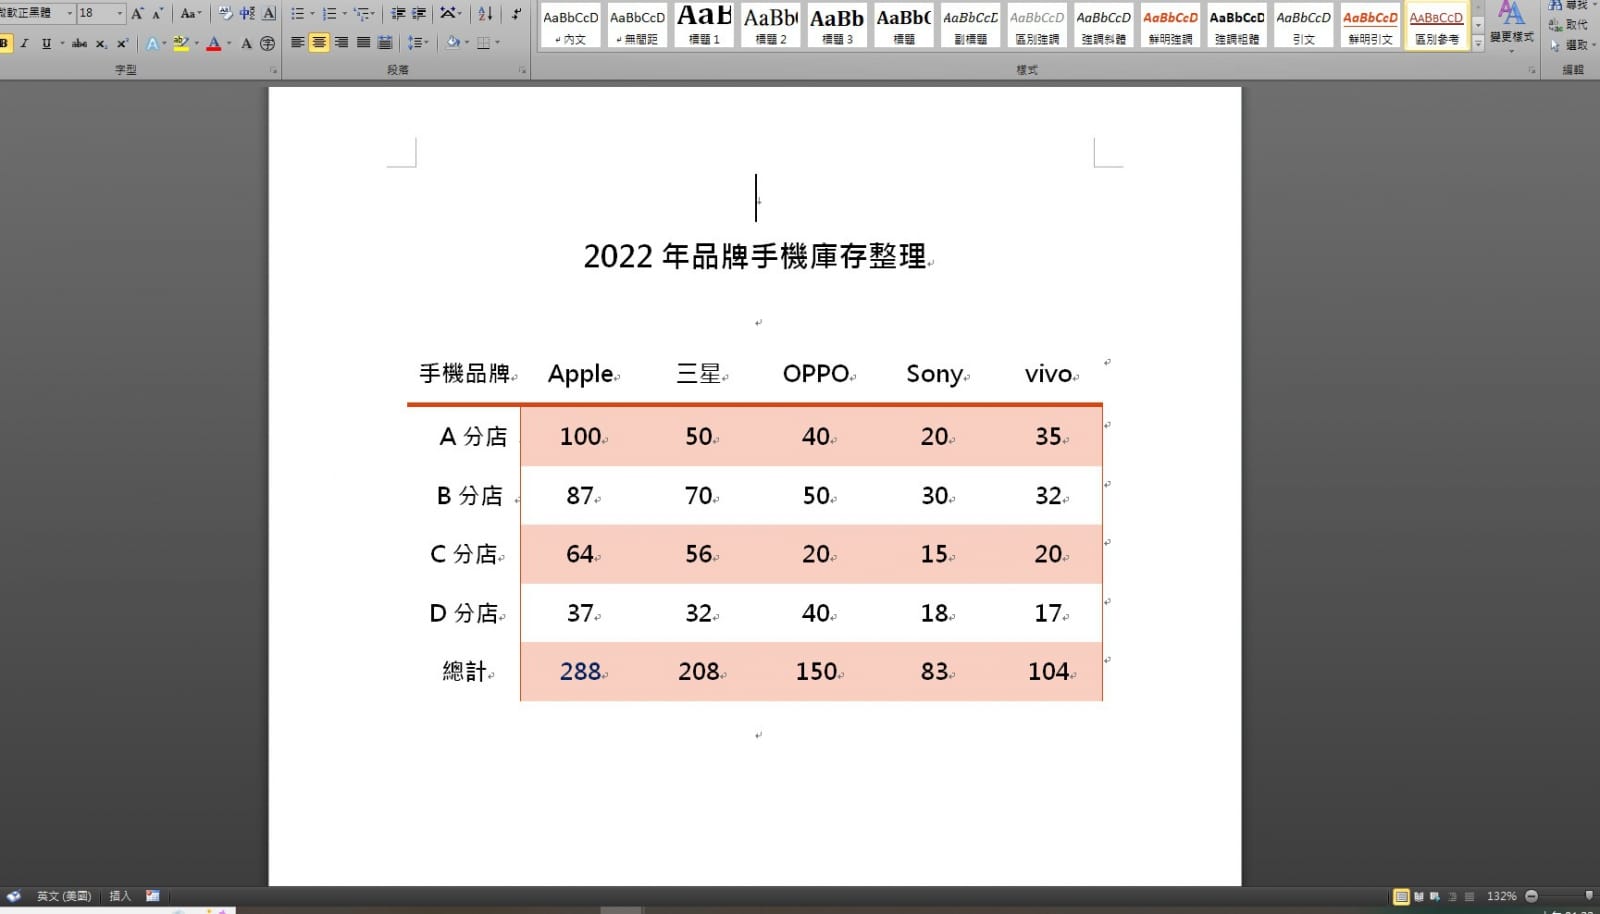Click the Text Effects glowing A icon
The height and width of the screenshot is (914, 1600).
(154, 43)
